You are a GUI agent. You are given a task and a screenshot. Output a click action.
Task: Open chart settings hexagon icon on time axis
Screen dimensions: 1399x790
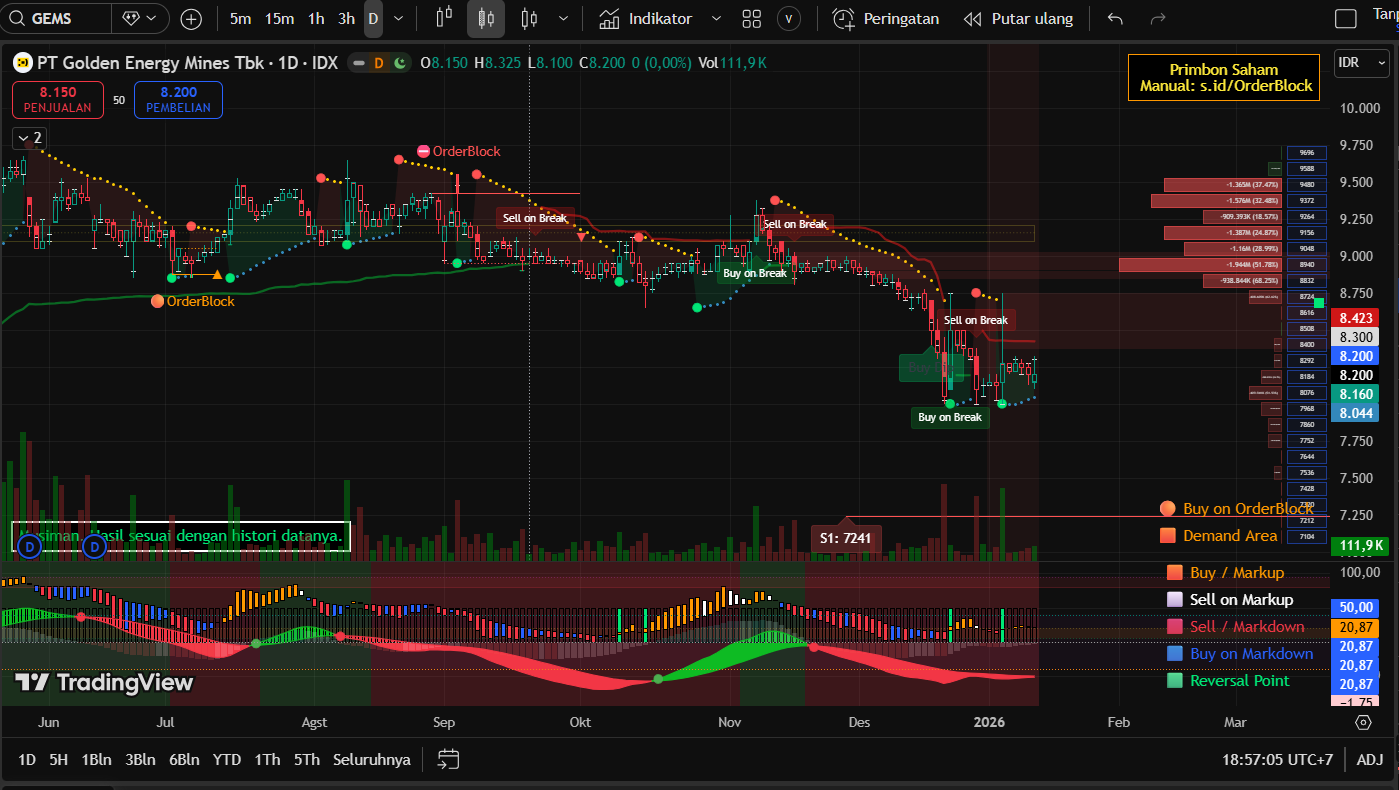tap(1363, 722)
